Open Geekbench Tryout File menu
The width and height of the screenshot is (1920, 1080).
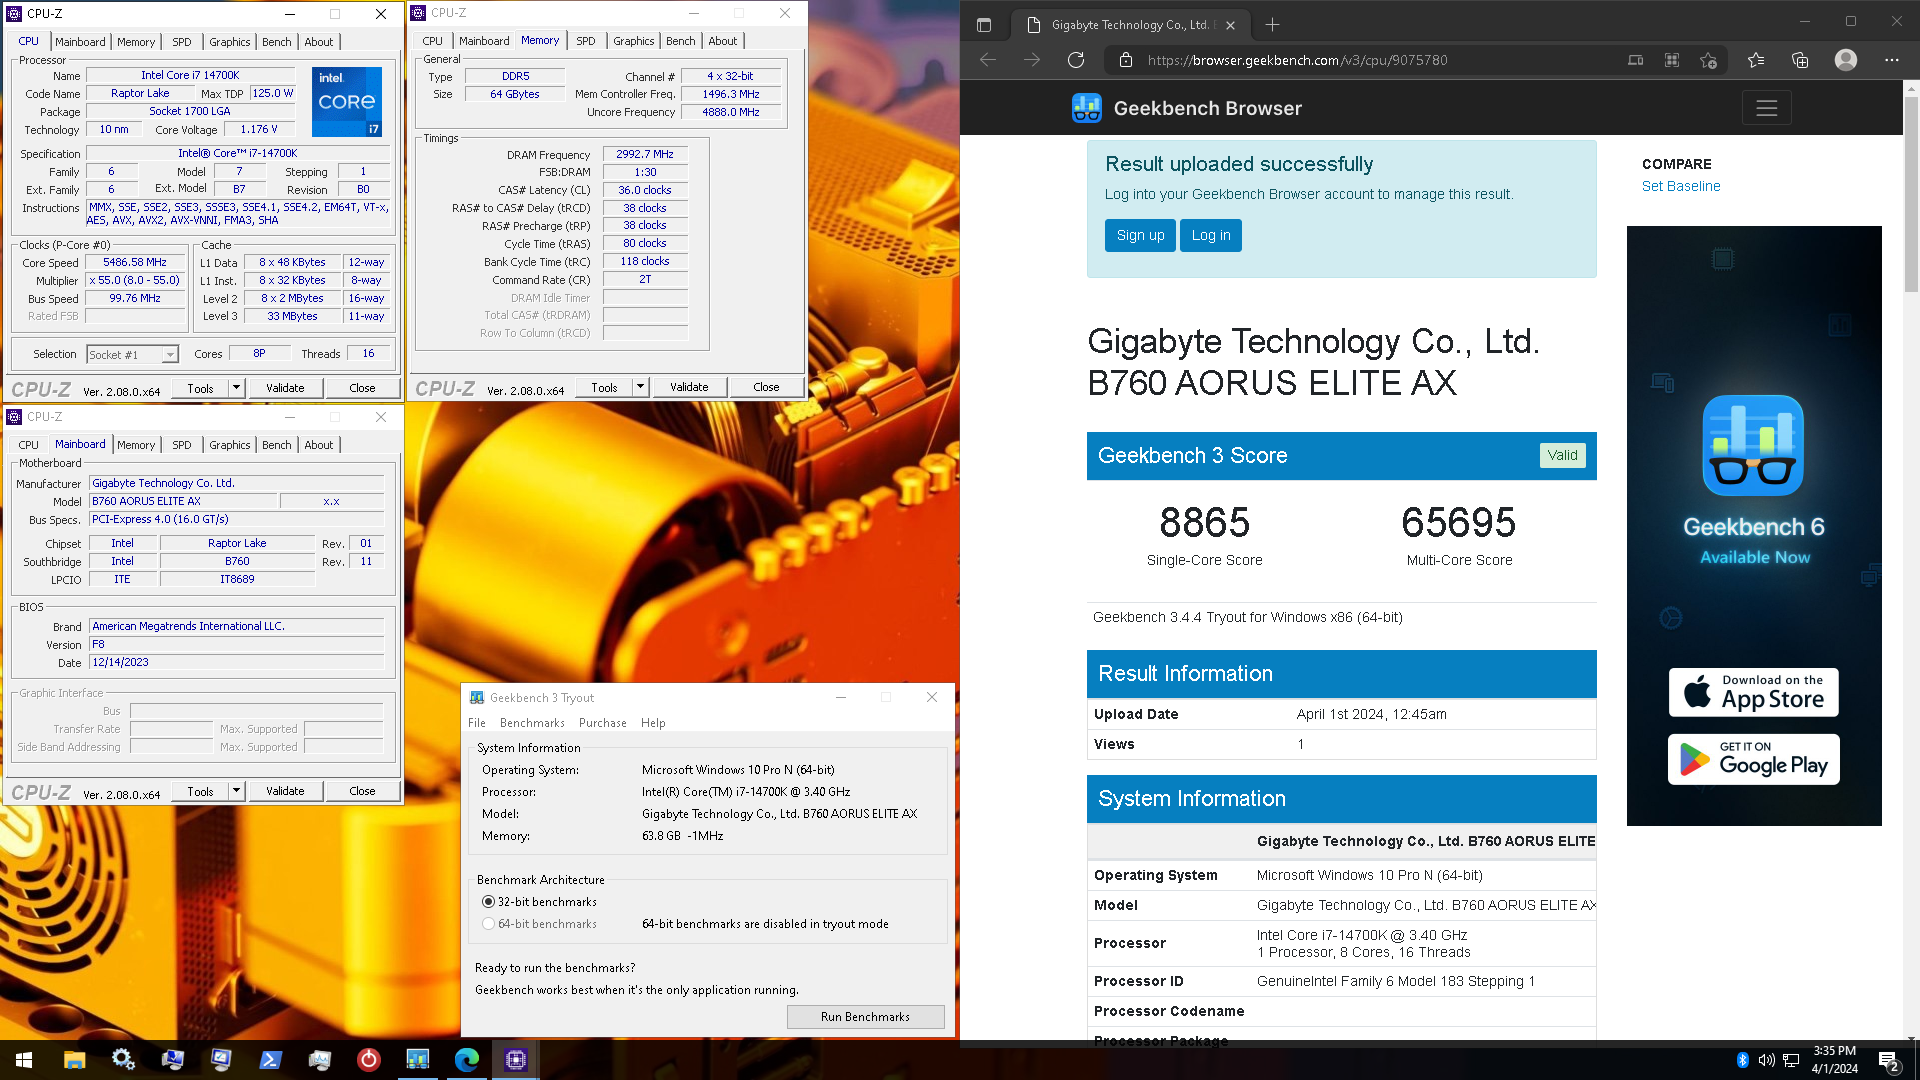pos(477,723)
